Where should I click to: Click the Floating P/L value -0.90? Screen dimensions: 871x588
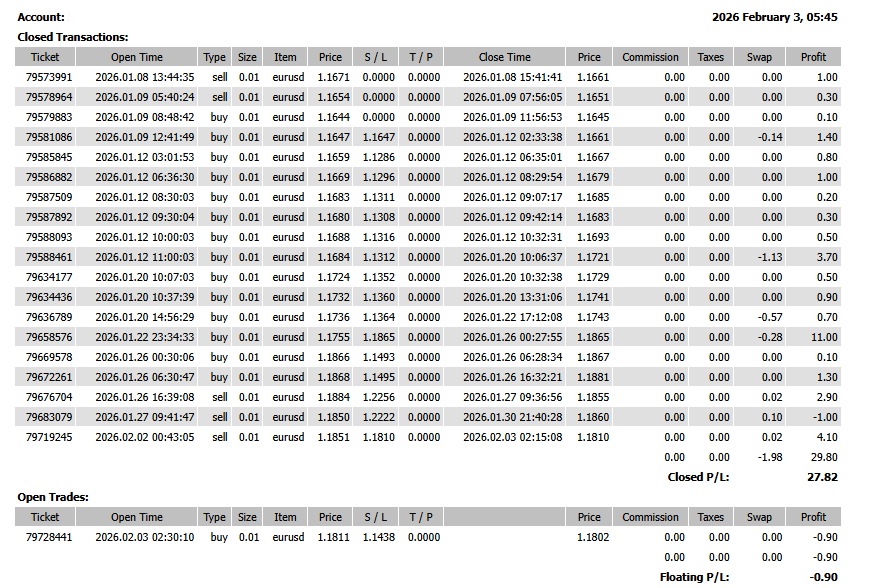823,577
